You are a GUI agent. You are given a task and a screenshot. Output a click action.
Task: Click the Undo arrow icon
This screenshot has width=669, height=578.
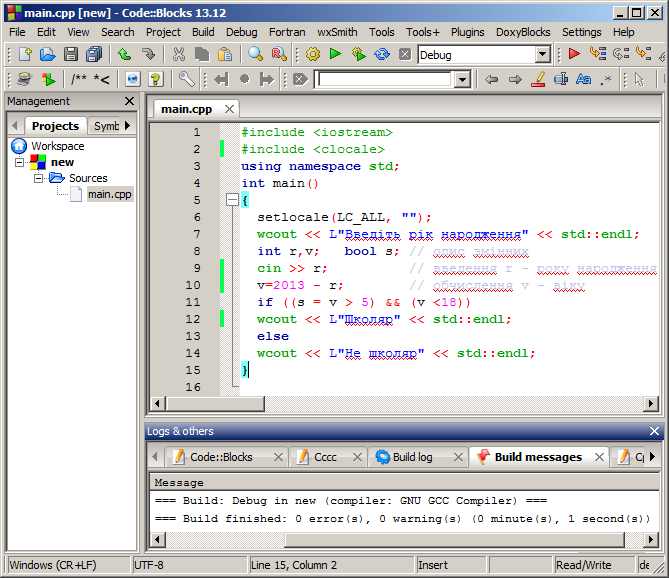coord(123,55)
